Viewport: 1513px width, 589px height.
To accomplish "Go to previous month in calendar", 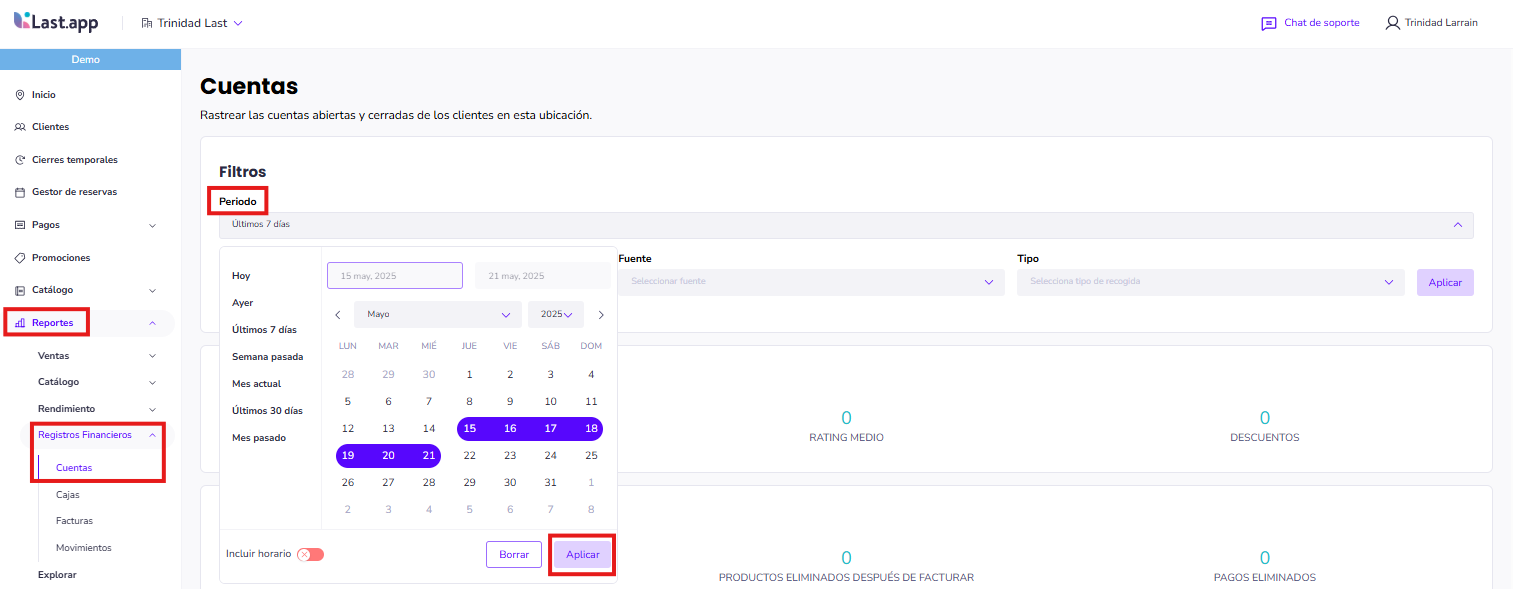I will [x=338, y=315].
